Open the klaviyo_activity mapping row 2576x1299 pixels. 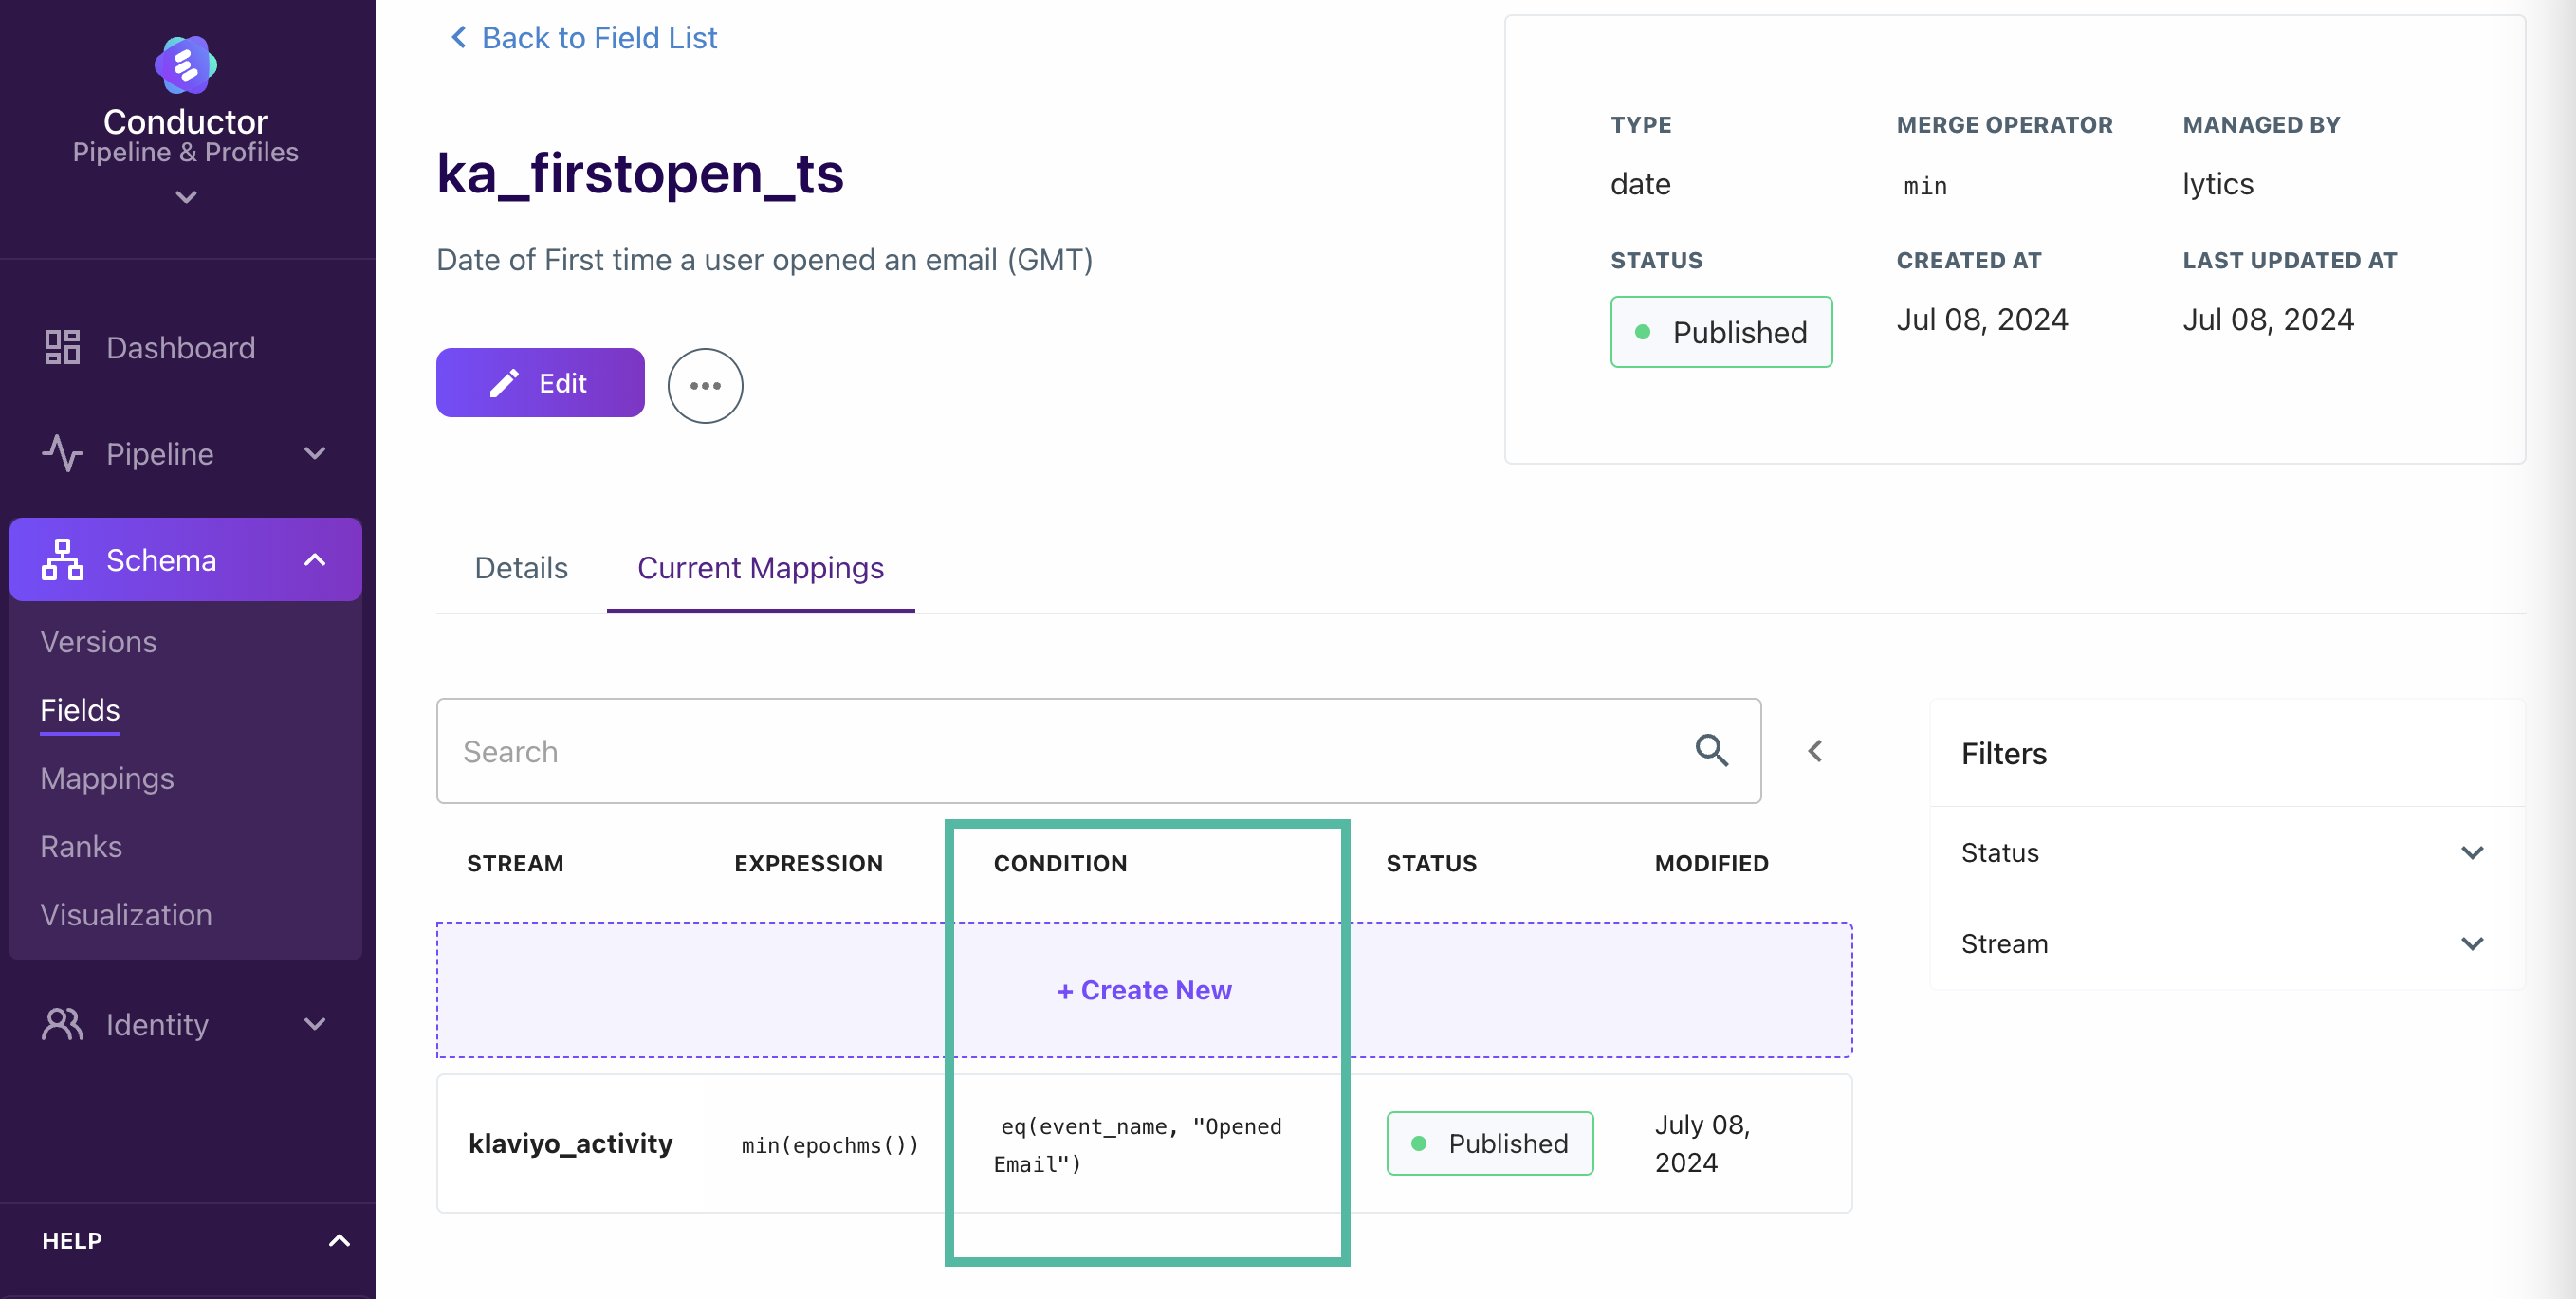coord(1144,1143)
